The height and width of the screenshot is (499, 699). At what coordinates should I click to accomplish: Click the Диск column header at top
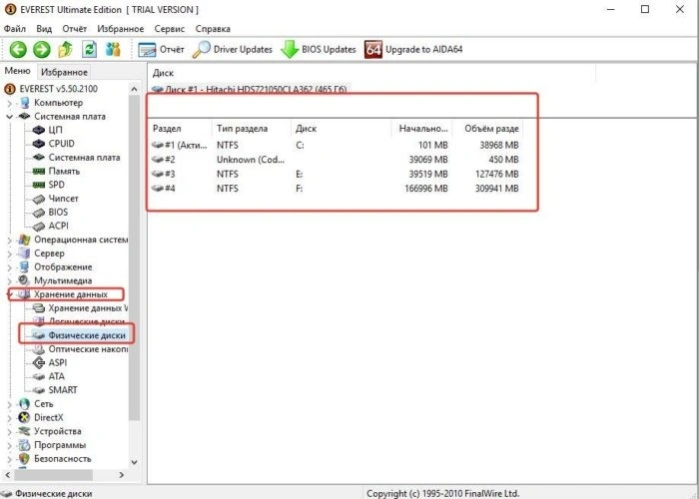coord(163,73)
